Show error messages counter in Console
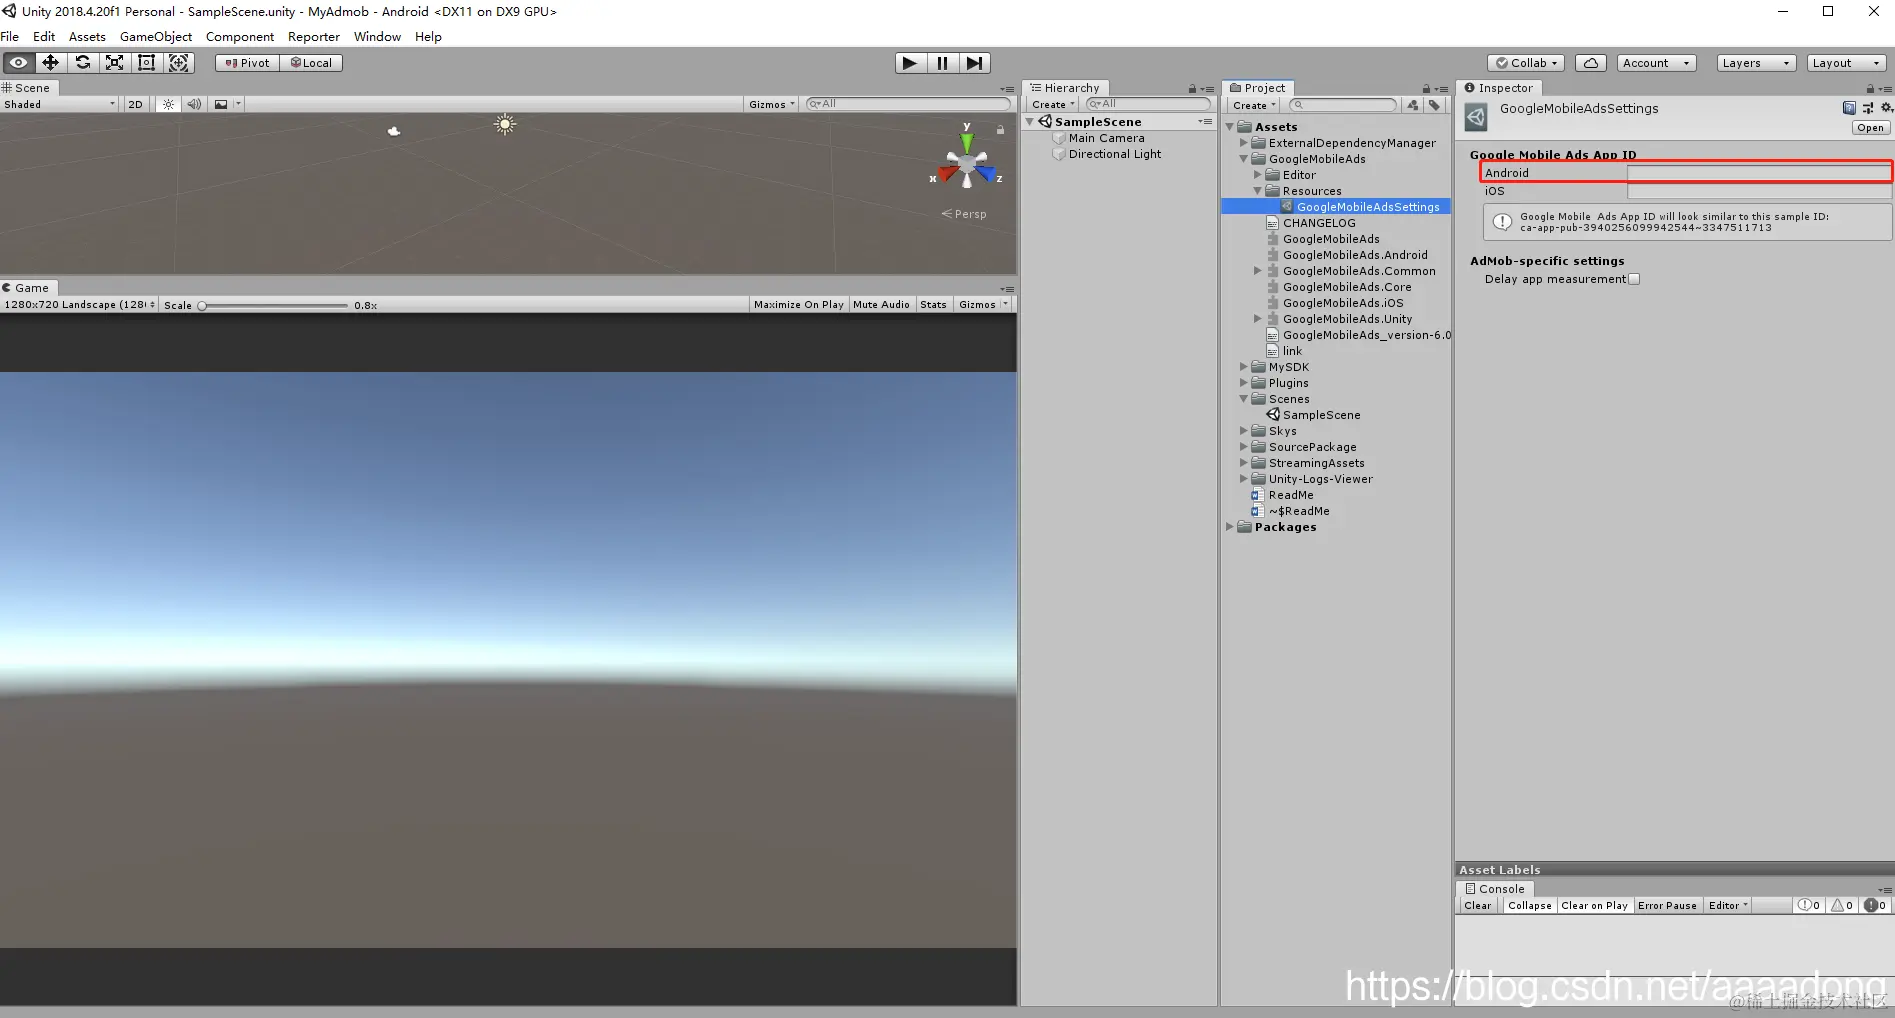The height and width of the screenshot is (1018, 1895). coord(1875,906)
